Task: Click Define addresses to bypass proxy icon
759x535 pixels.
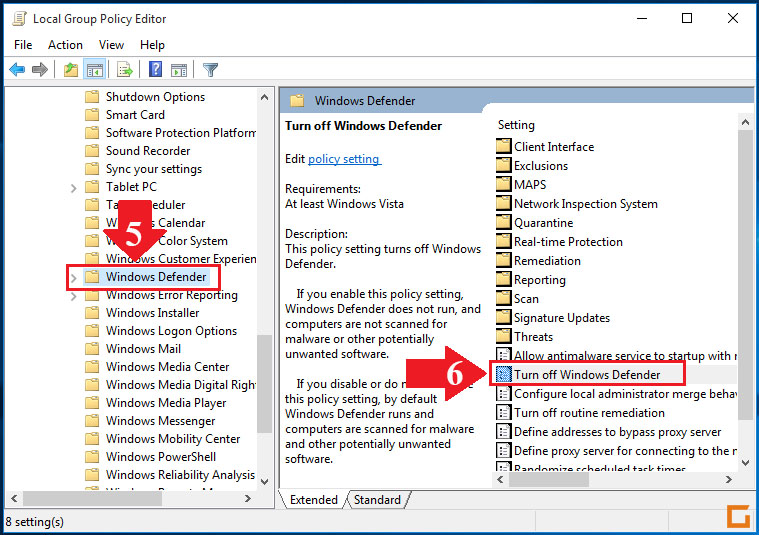Action: pos(504,431)
